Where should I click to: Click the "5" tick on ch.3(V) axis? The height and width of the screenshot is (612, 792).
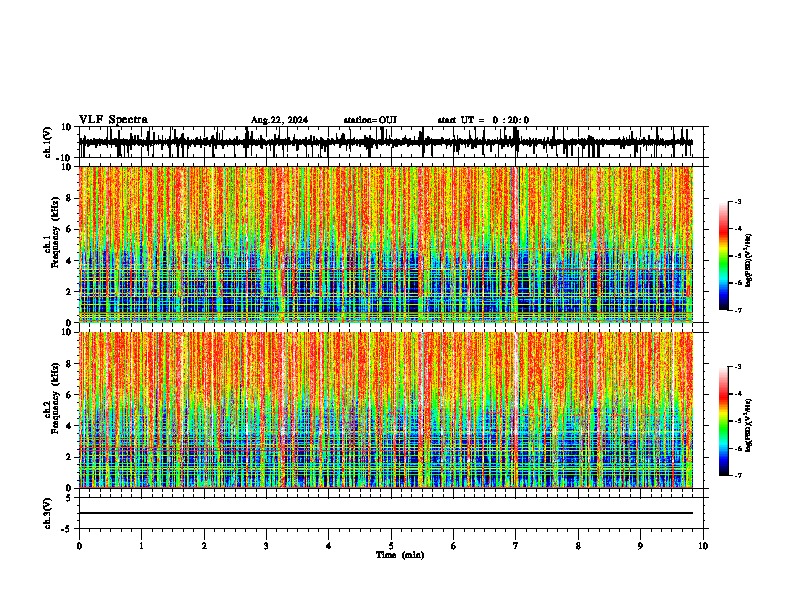click(70, 498)
